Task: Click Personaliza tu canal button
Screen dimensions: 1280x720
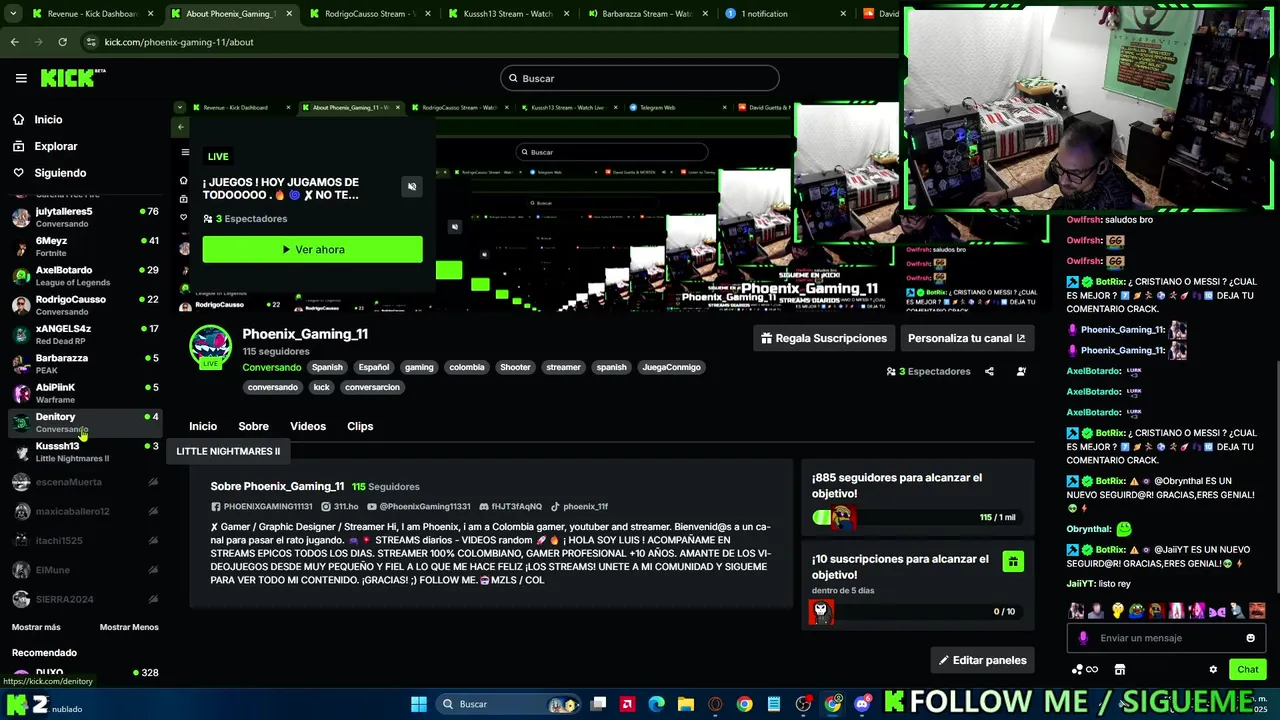Action: [966, 338]
